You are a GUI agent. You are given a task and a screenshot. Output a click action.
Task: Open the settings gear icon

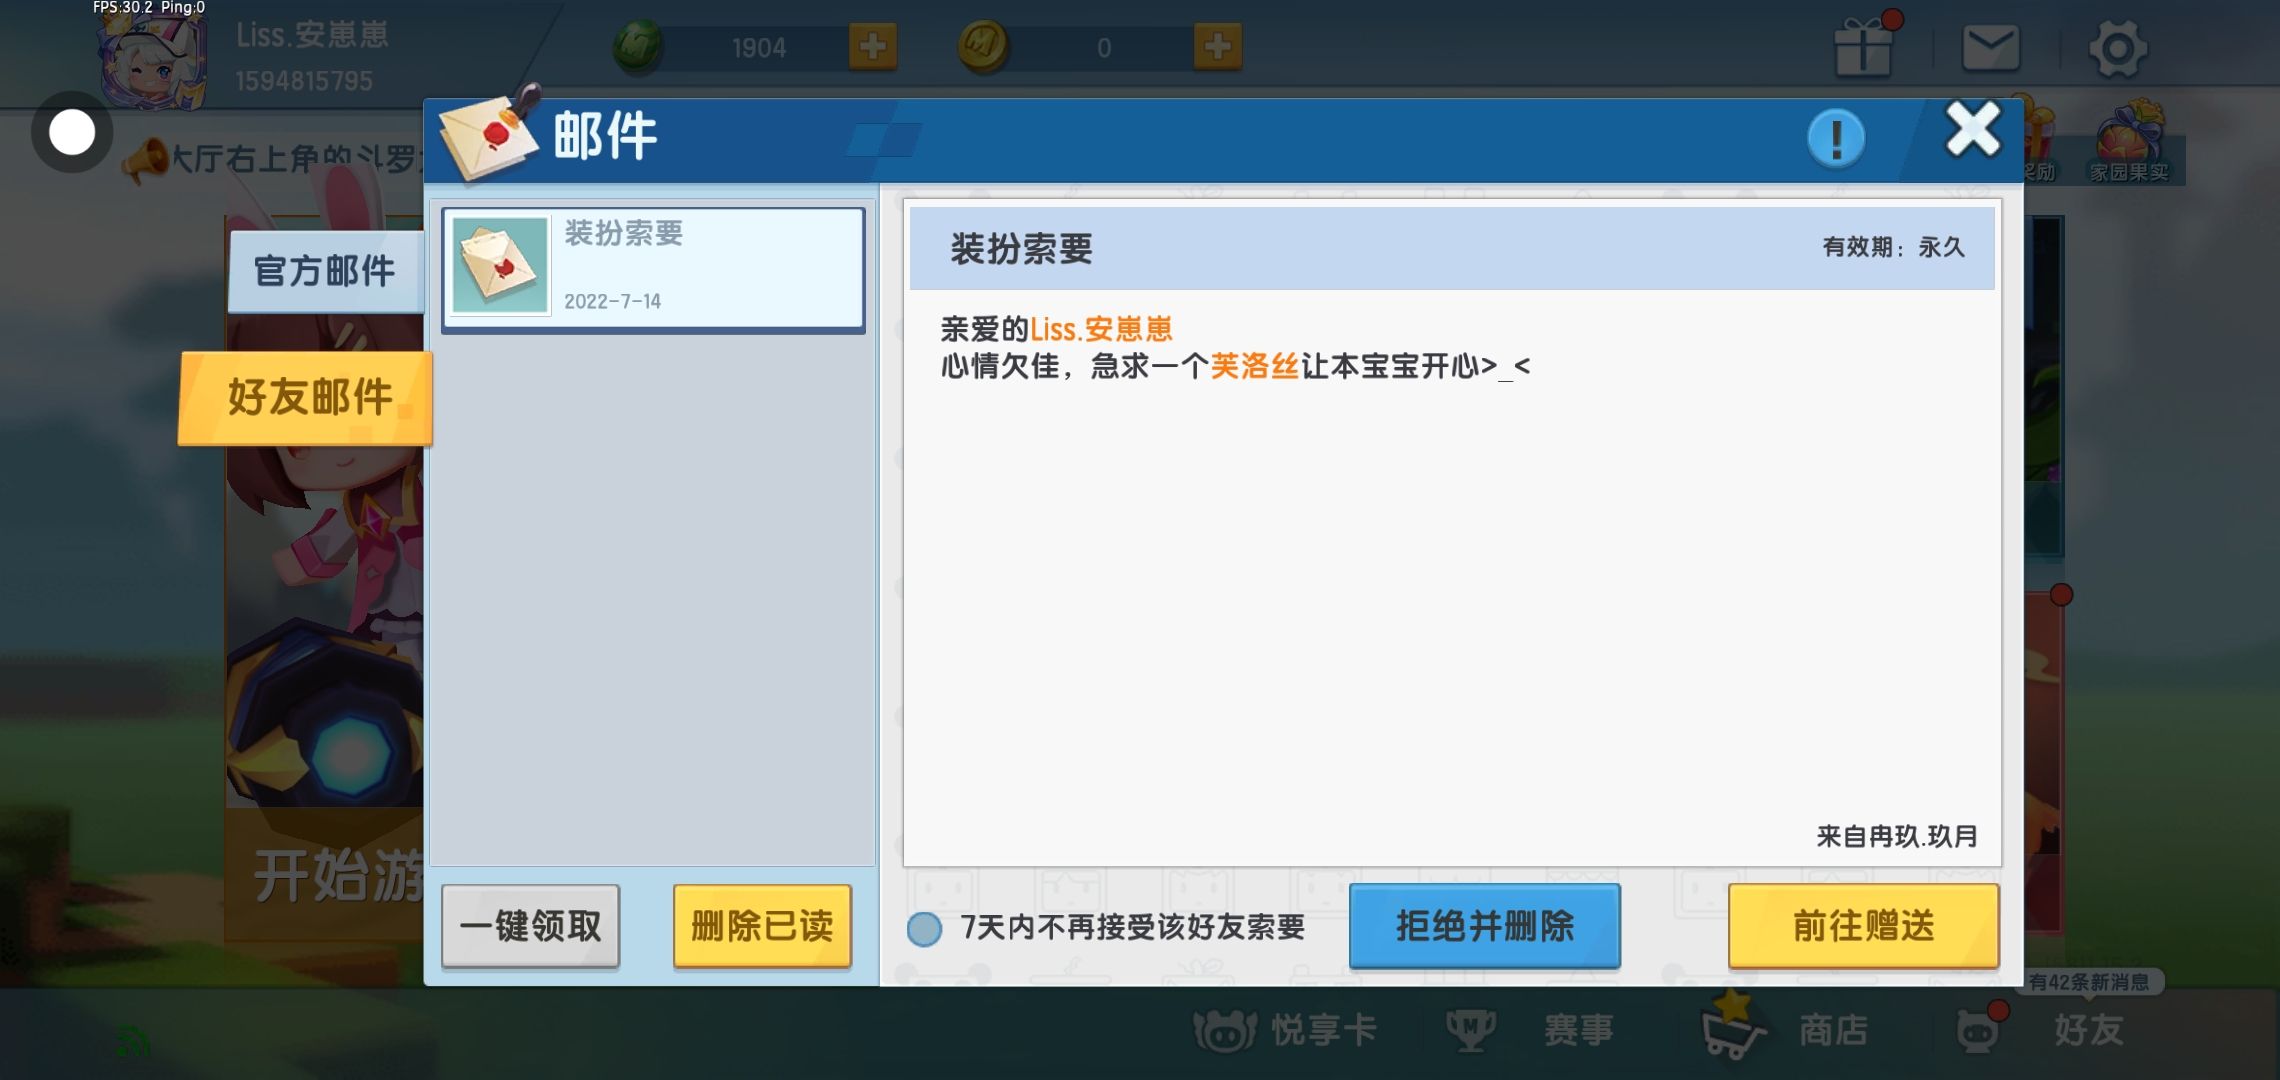pos(2117,48)
